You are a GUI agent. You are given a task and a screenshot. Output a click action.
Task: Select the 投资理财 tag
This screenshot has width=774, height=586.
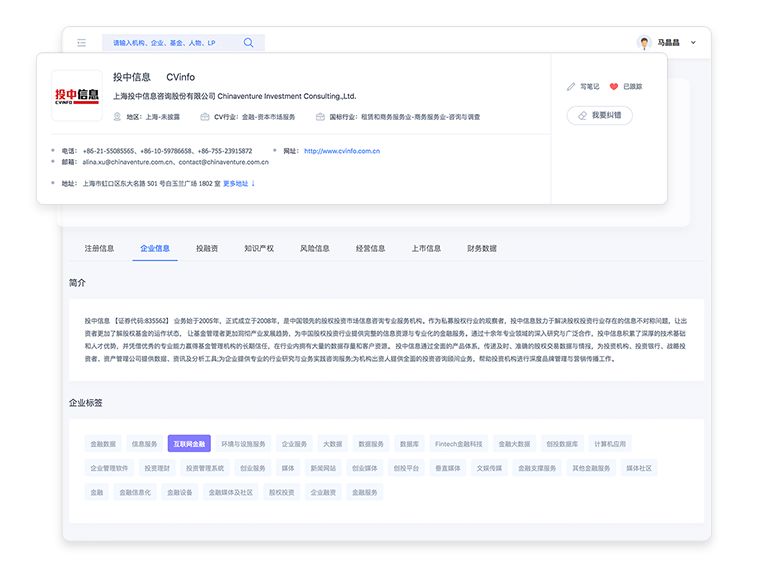157,468
